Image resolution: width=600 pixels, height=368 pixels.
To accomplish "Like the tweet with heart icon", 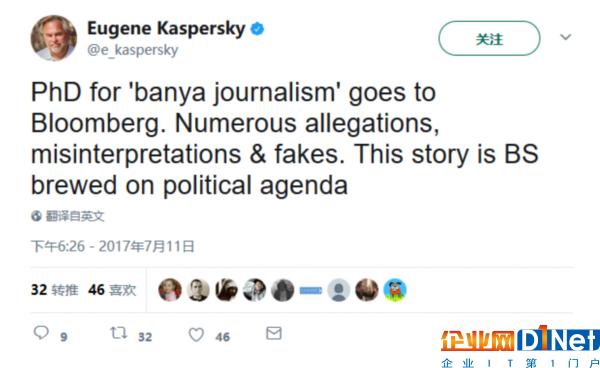I will point(196,335).
